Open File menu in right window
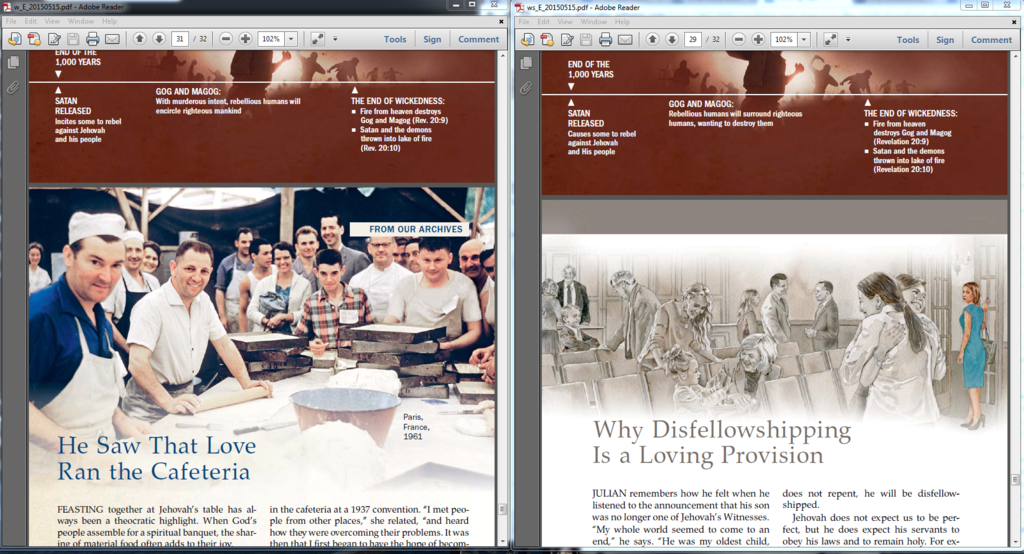This screenshot has width=1024, height=554. coord(524,22)
